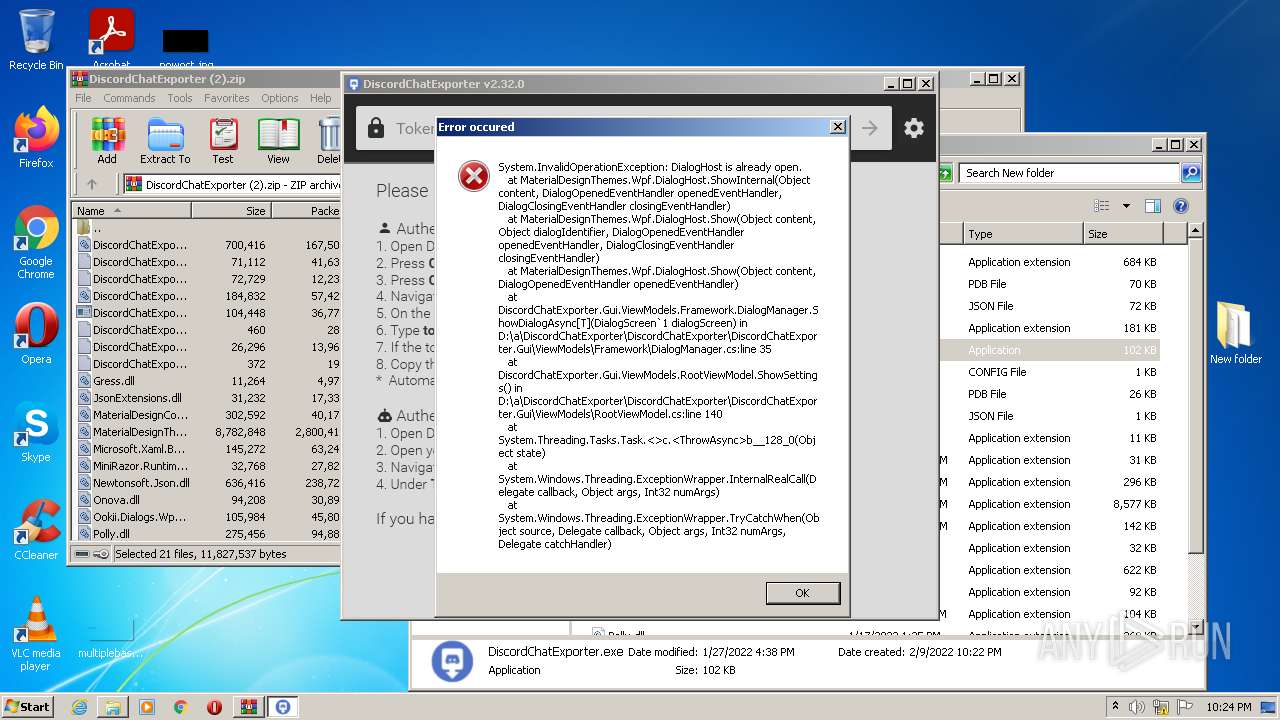
Task: Open Internet Explorer from taskbar
Action: coord(79,707)
